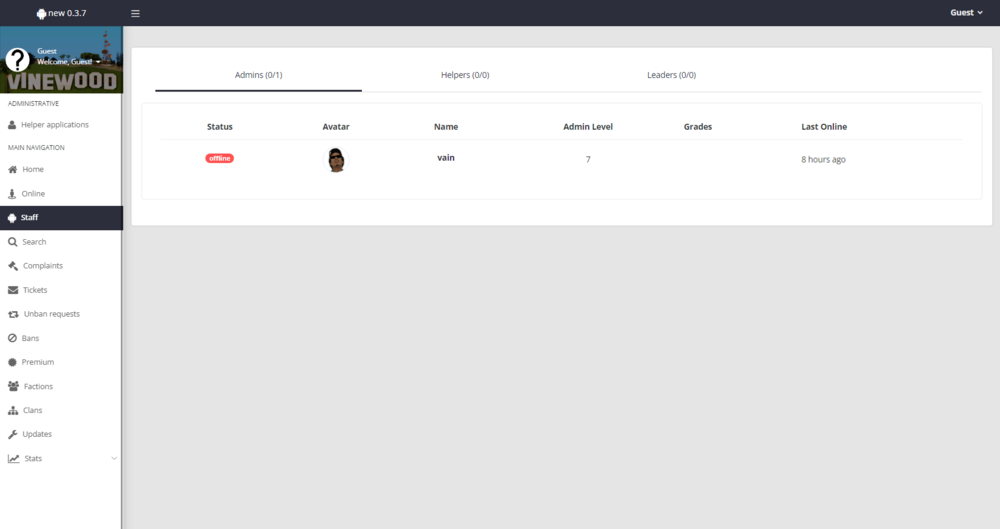Viewport: 1000px width, 529px height.
Task: Click the Tickets envelope icon
Action: 13,290
